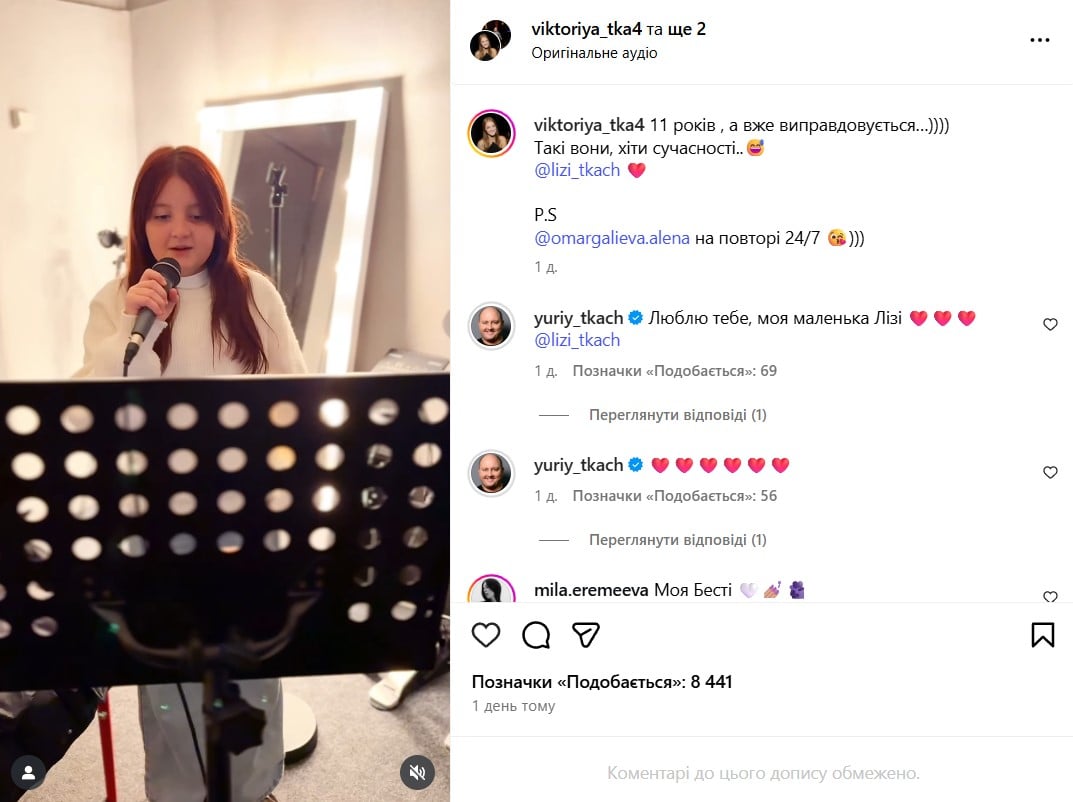The height and width of the screenshot is (802, 1073).
Task: Open the @omargalieva.alena mention link
Action: coord(612,238)
